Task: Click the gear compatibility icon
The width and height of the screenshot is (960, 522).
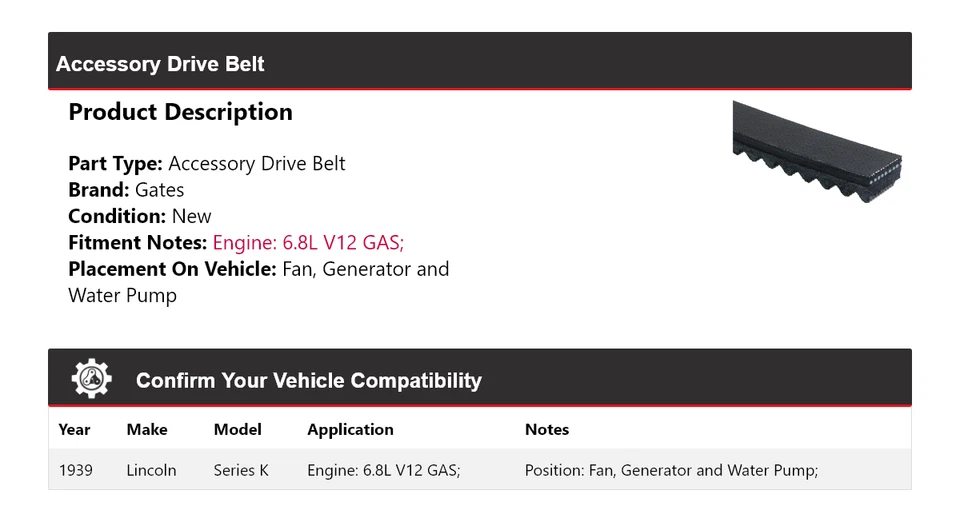Action: tap(92, 379)
